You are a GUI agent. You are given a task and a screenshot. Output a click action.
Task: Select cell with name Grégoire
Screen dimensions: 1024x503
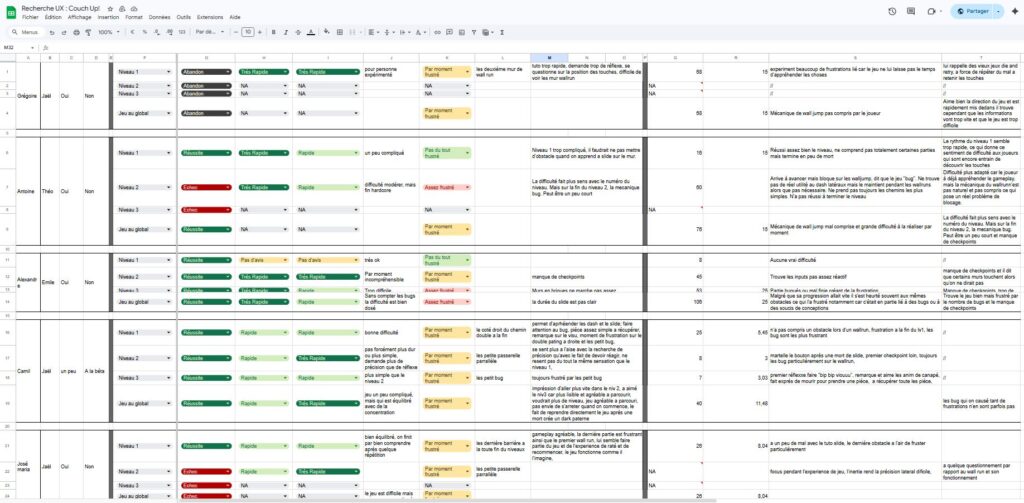point(27,96)
